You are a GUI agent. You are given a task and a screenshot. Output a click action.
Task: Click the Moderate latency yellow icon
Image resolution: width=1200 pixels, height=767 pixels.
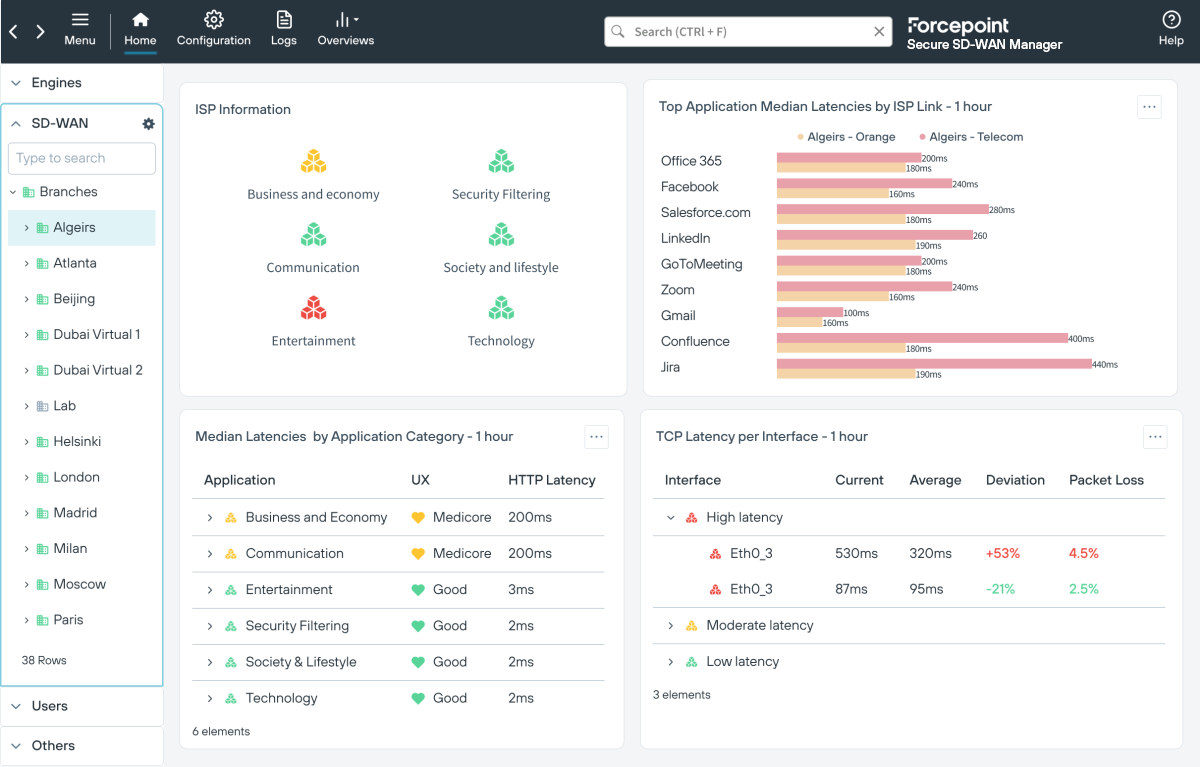[x=691, y=626]
